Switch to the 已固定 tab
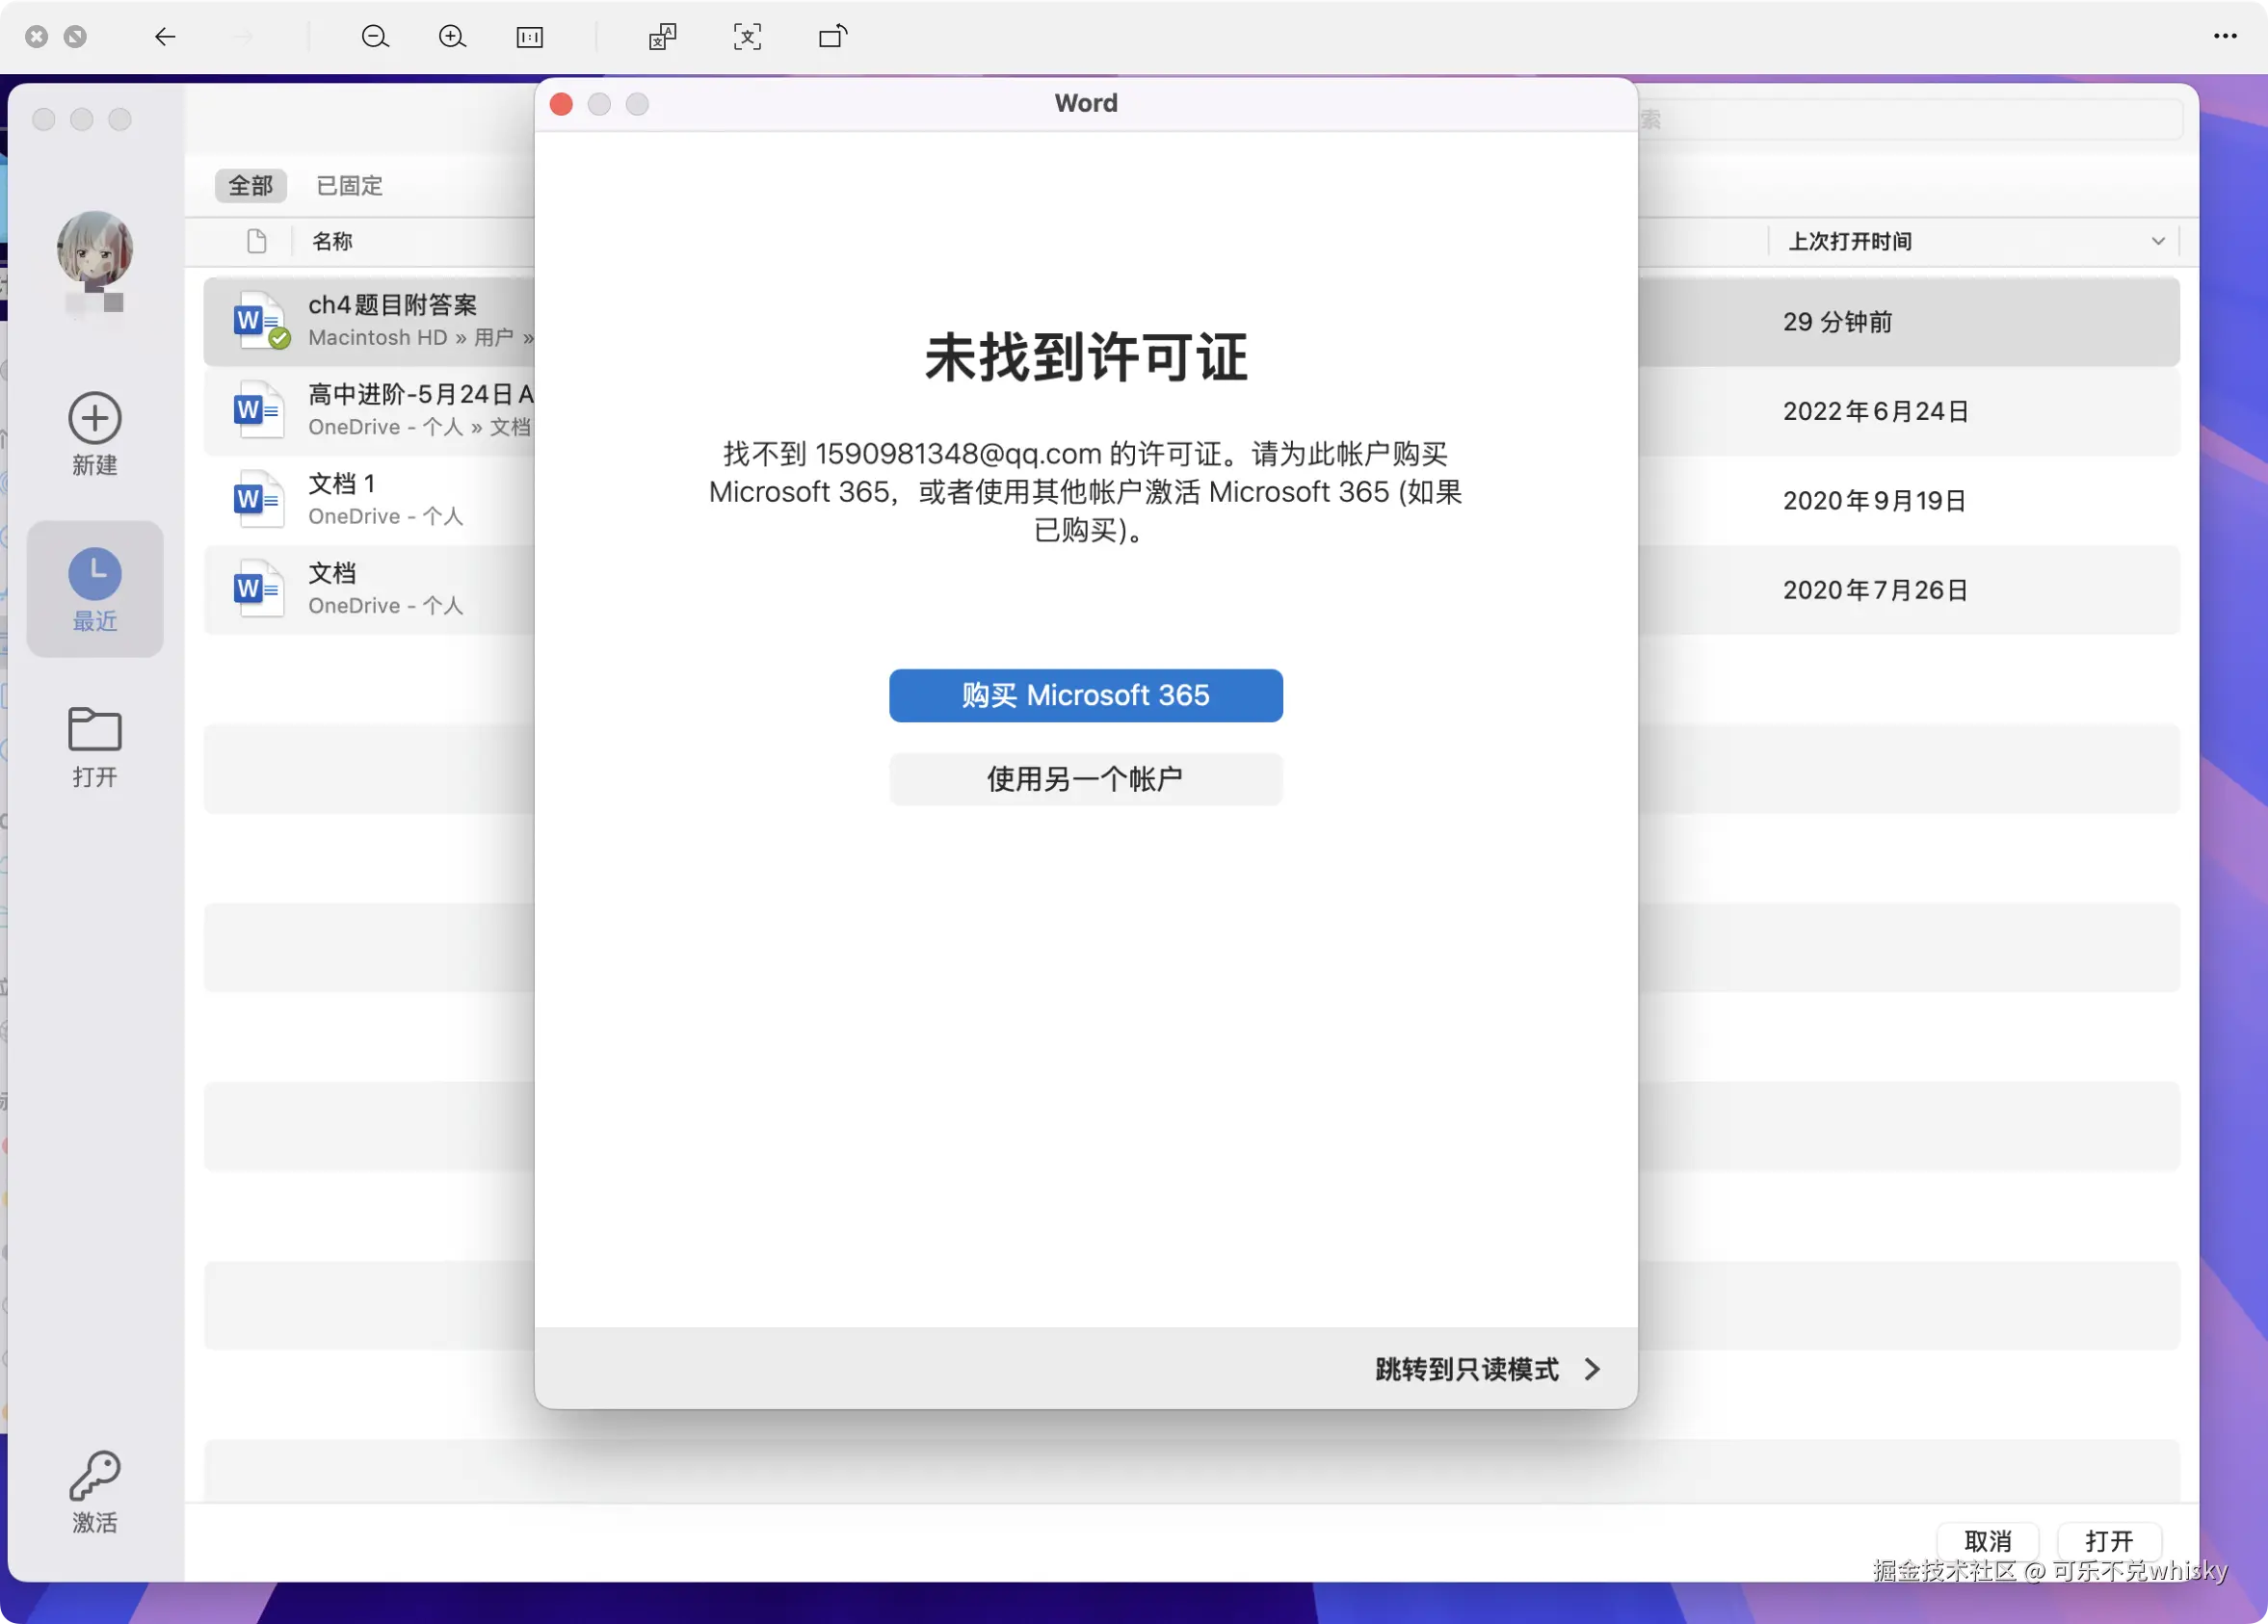The width and height of the screenshot is (2268, 1624). pyautogui.click(x=347, y=186)
